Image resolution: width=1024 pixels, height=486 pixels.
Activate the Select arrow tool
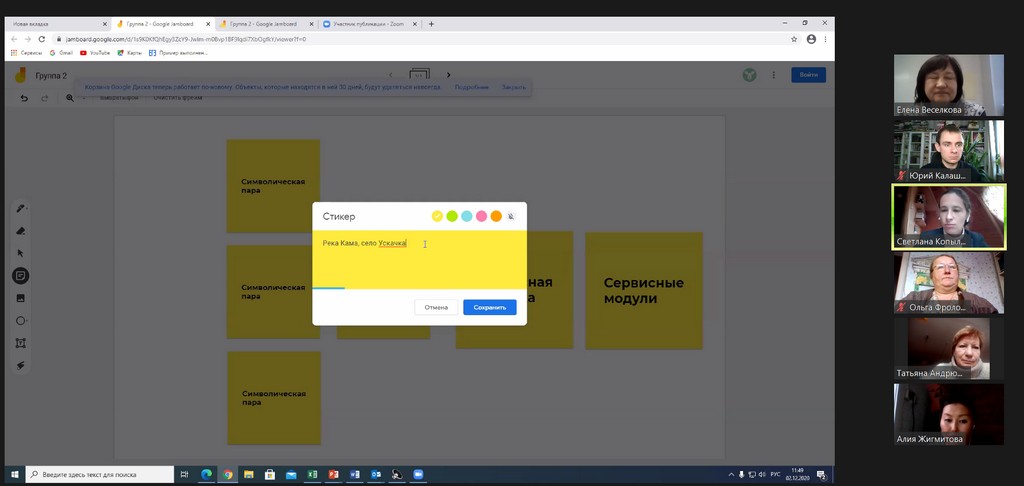20,253
